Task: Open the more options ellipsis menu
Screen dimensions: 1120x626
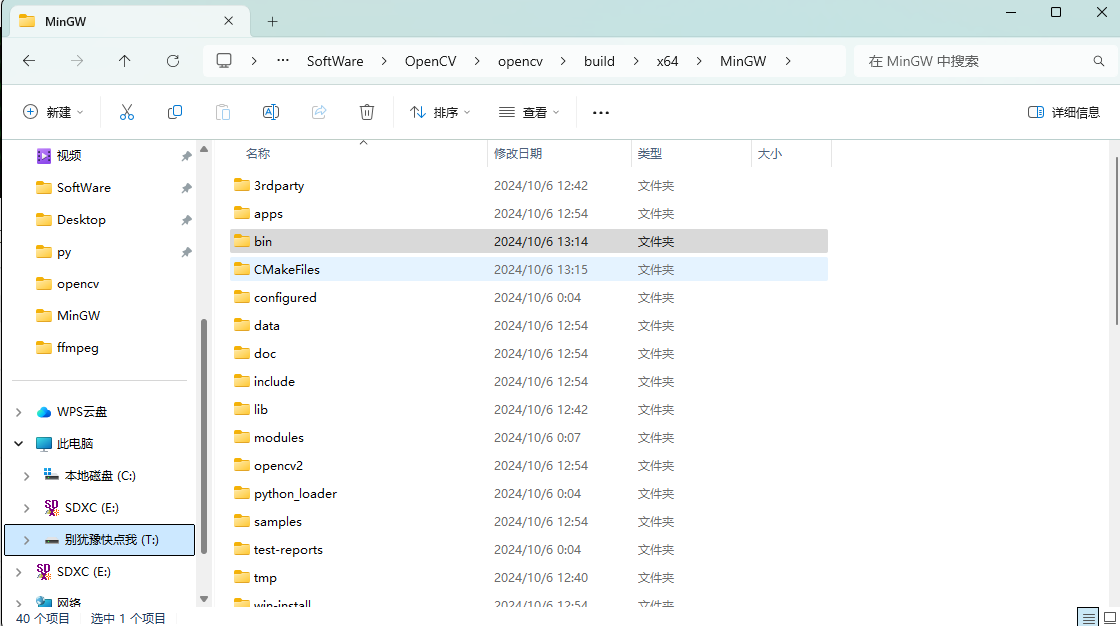Action: pos(601,113)
